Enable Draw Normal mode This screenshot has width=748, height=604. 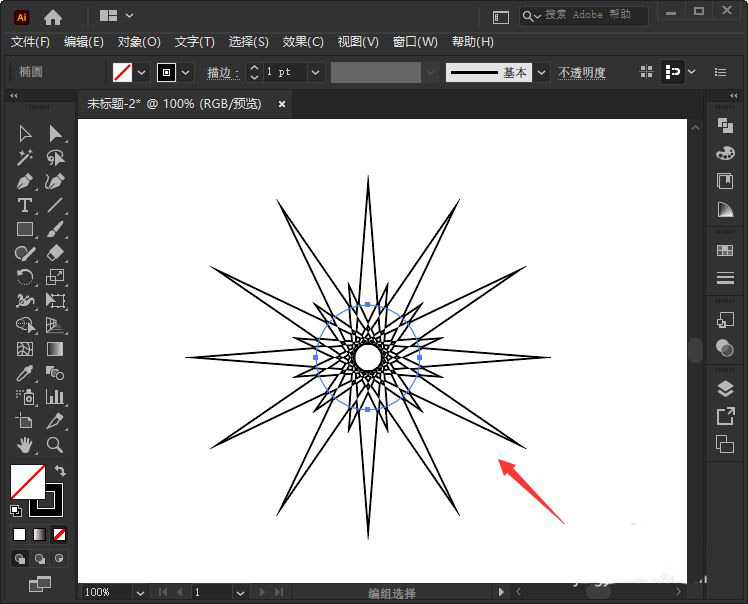[20, 559]
